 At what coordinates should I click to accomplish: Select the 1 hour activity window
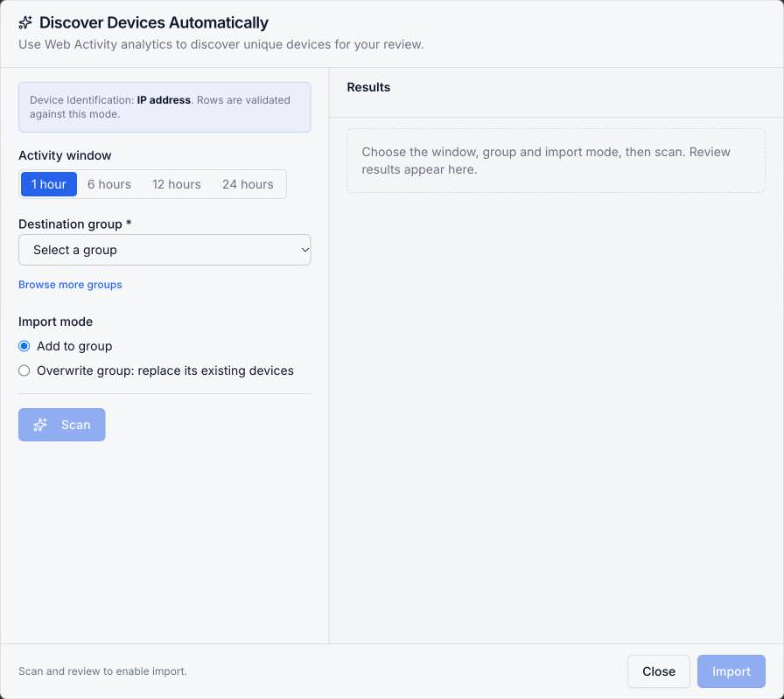pyautogui.click(x=48, y=184)
